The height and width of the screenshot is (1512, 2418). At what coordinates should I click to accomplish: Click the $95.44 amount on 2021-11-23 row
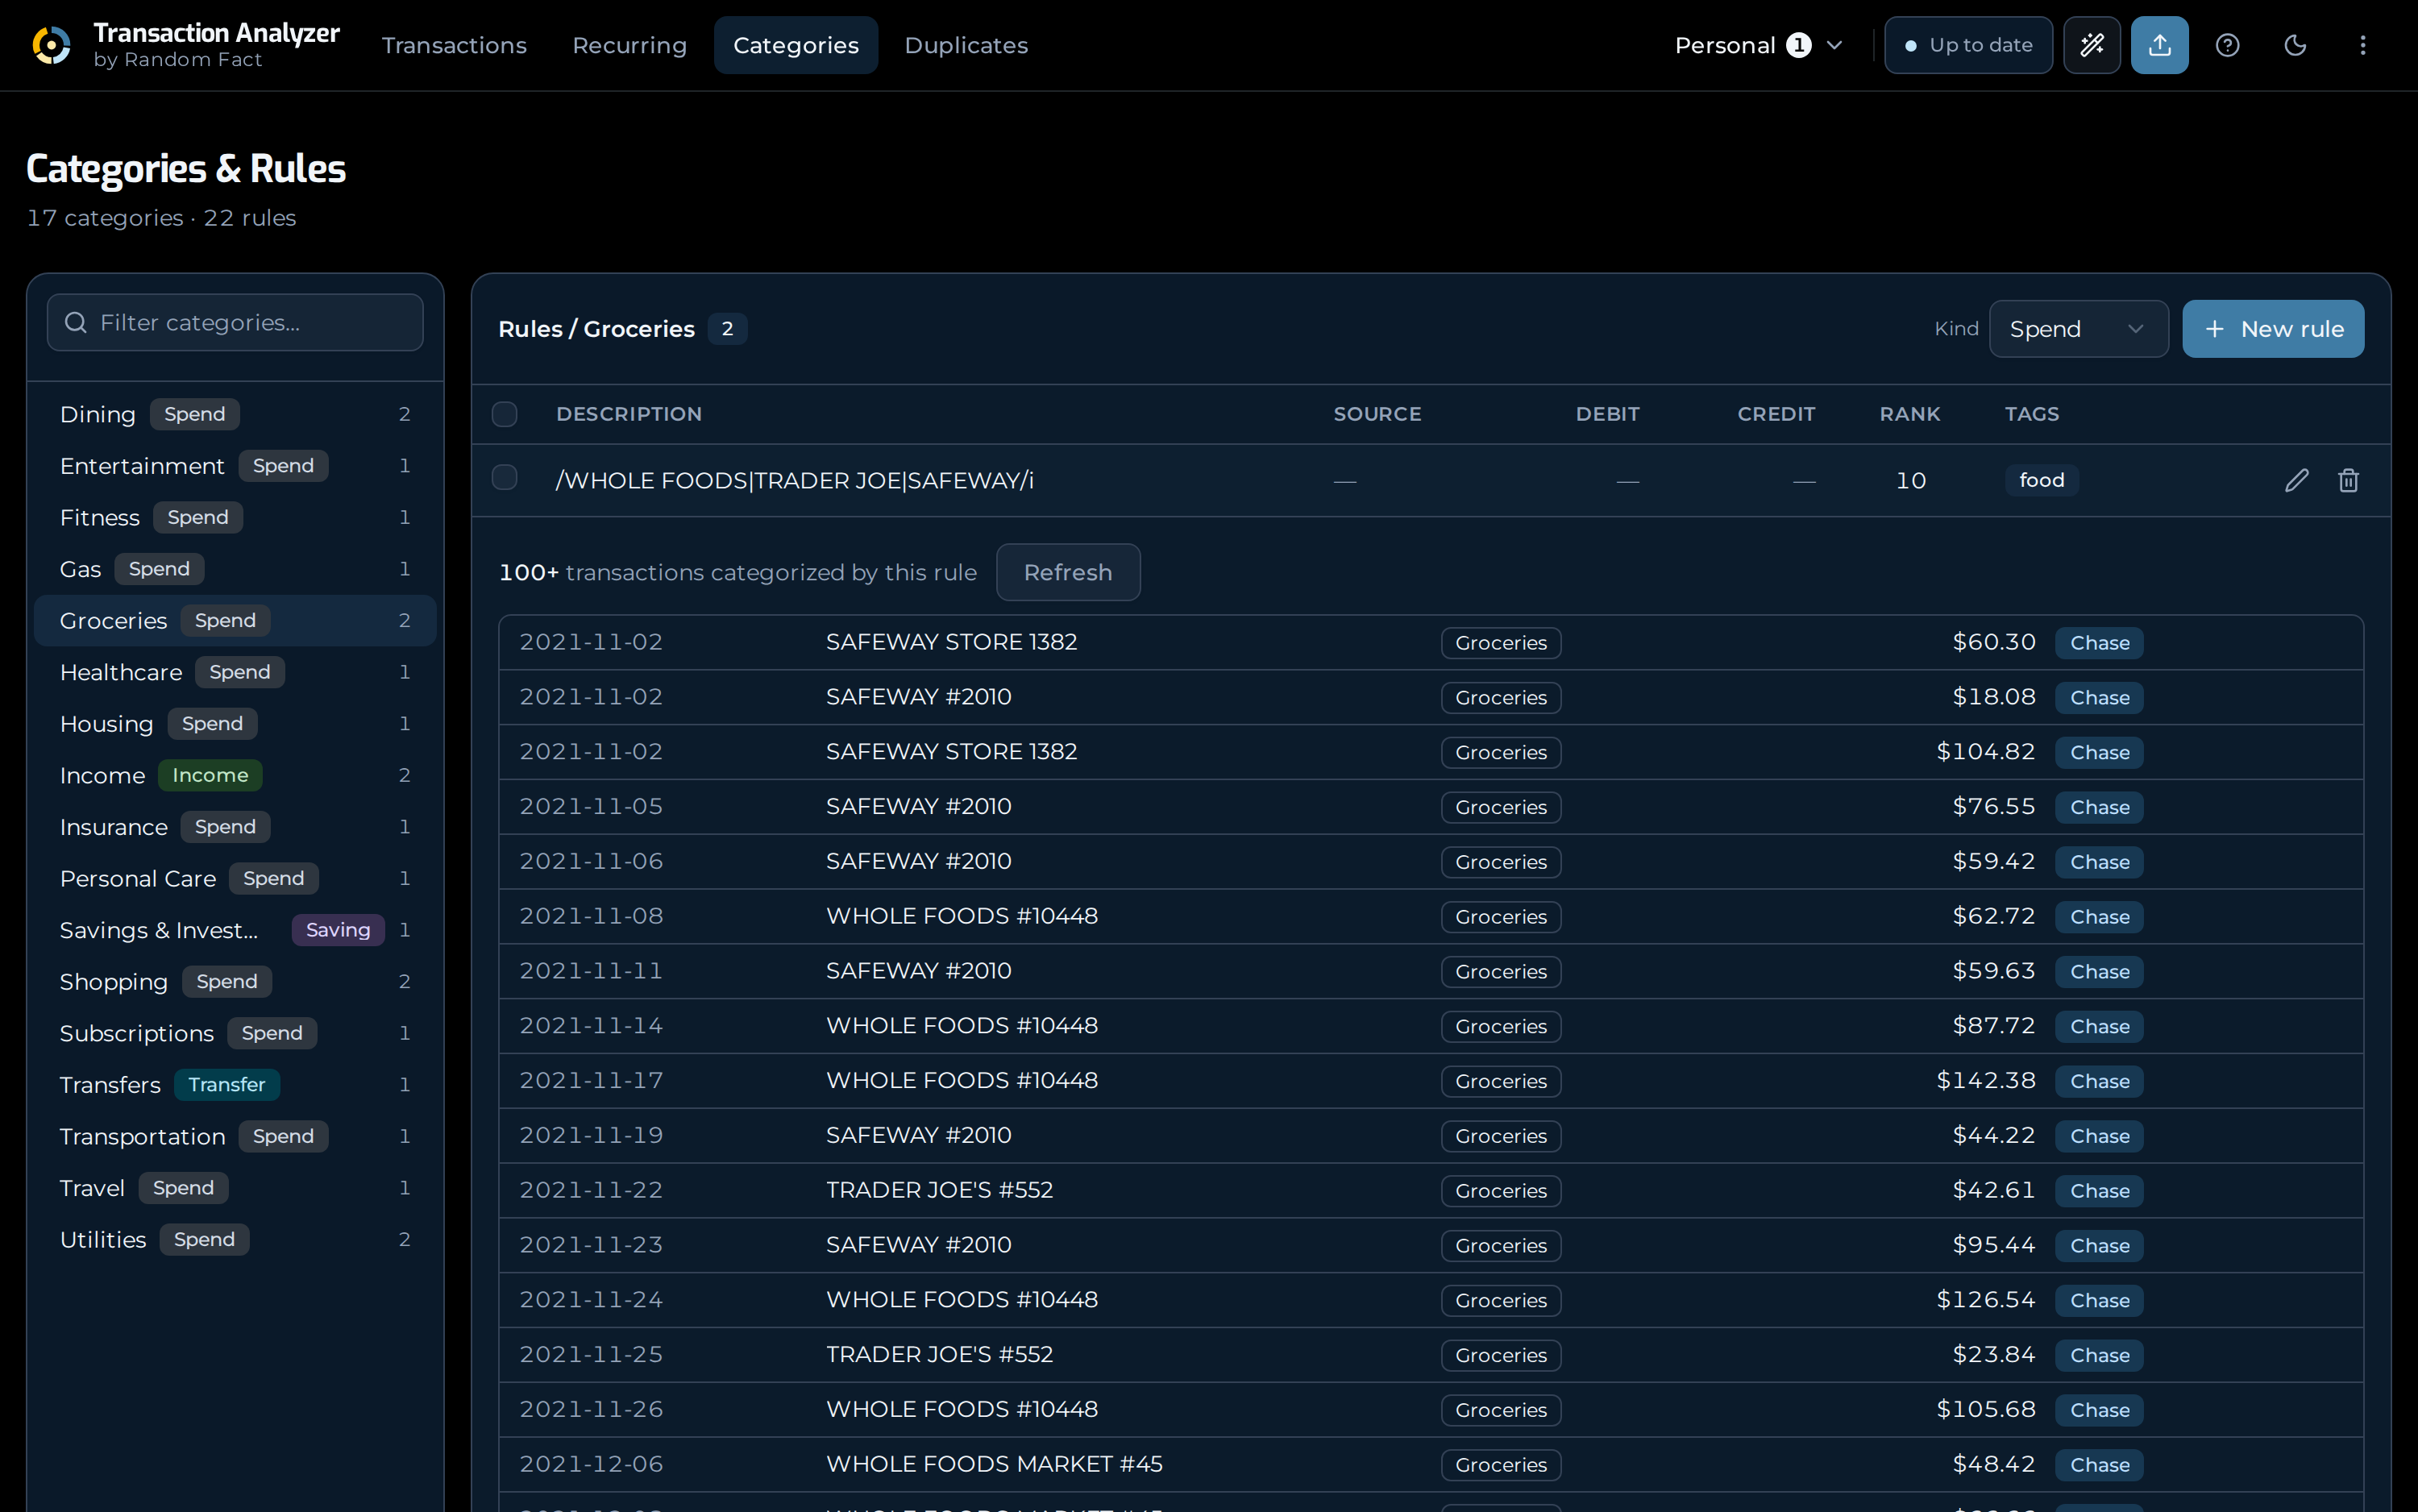tap(1993, 1245)
